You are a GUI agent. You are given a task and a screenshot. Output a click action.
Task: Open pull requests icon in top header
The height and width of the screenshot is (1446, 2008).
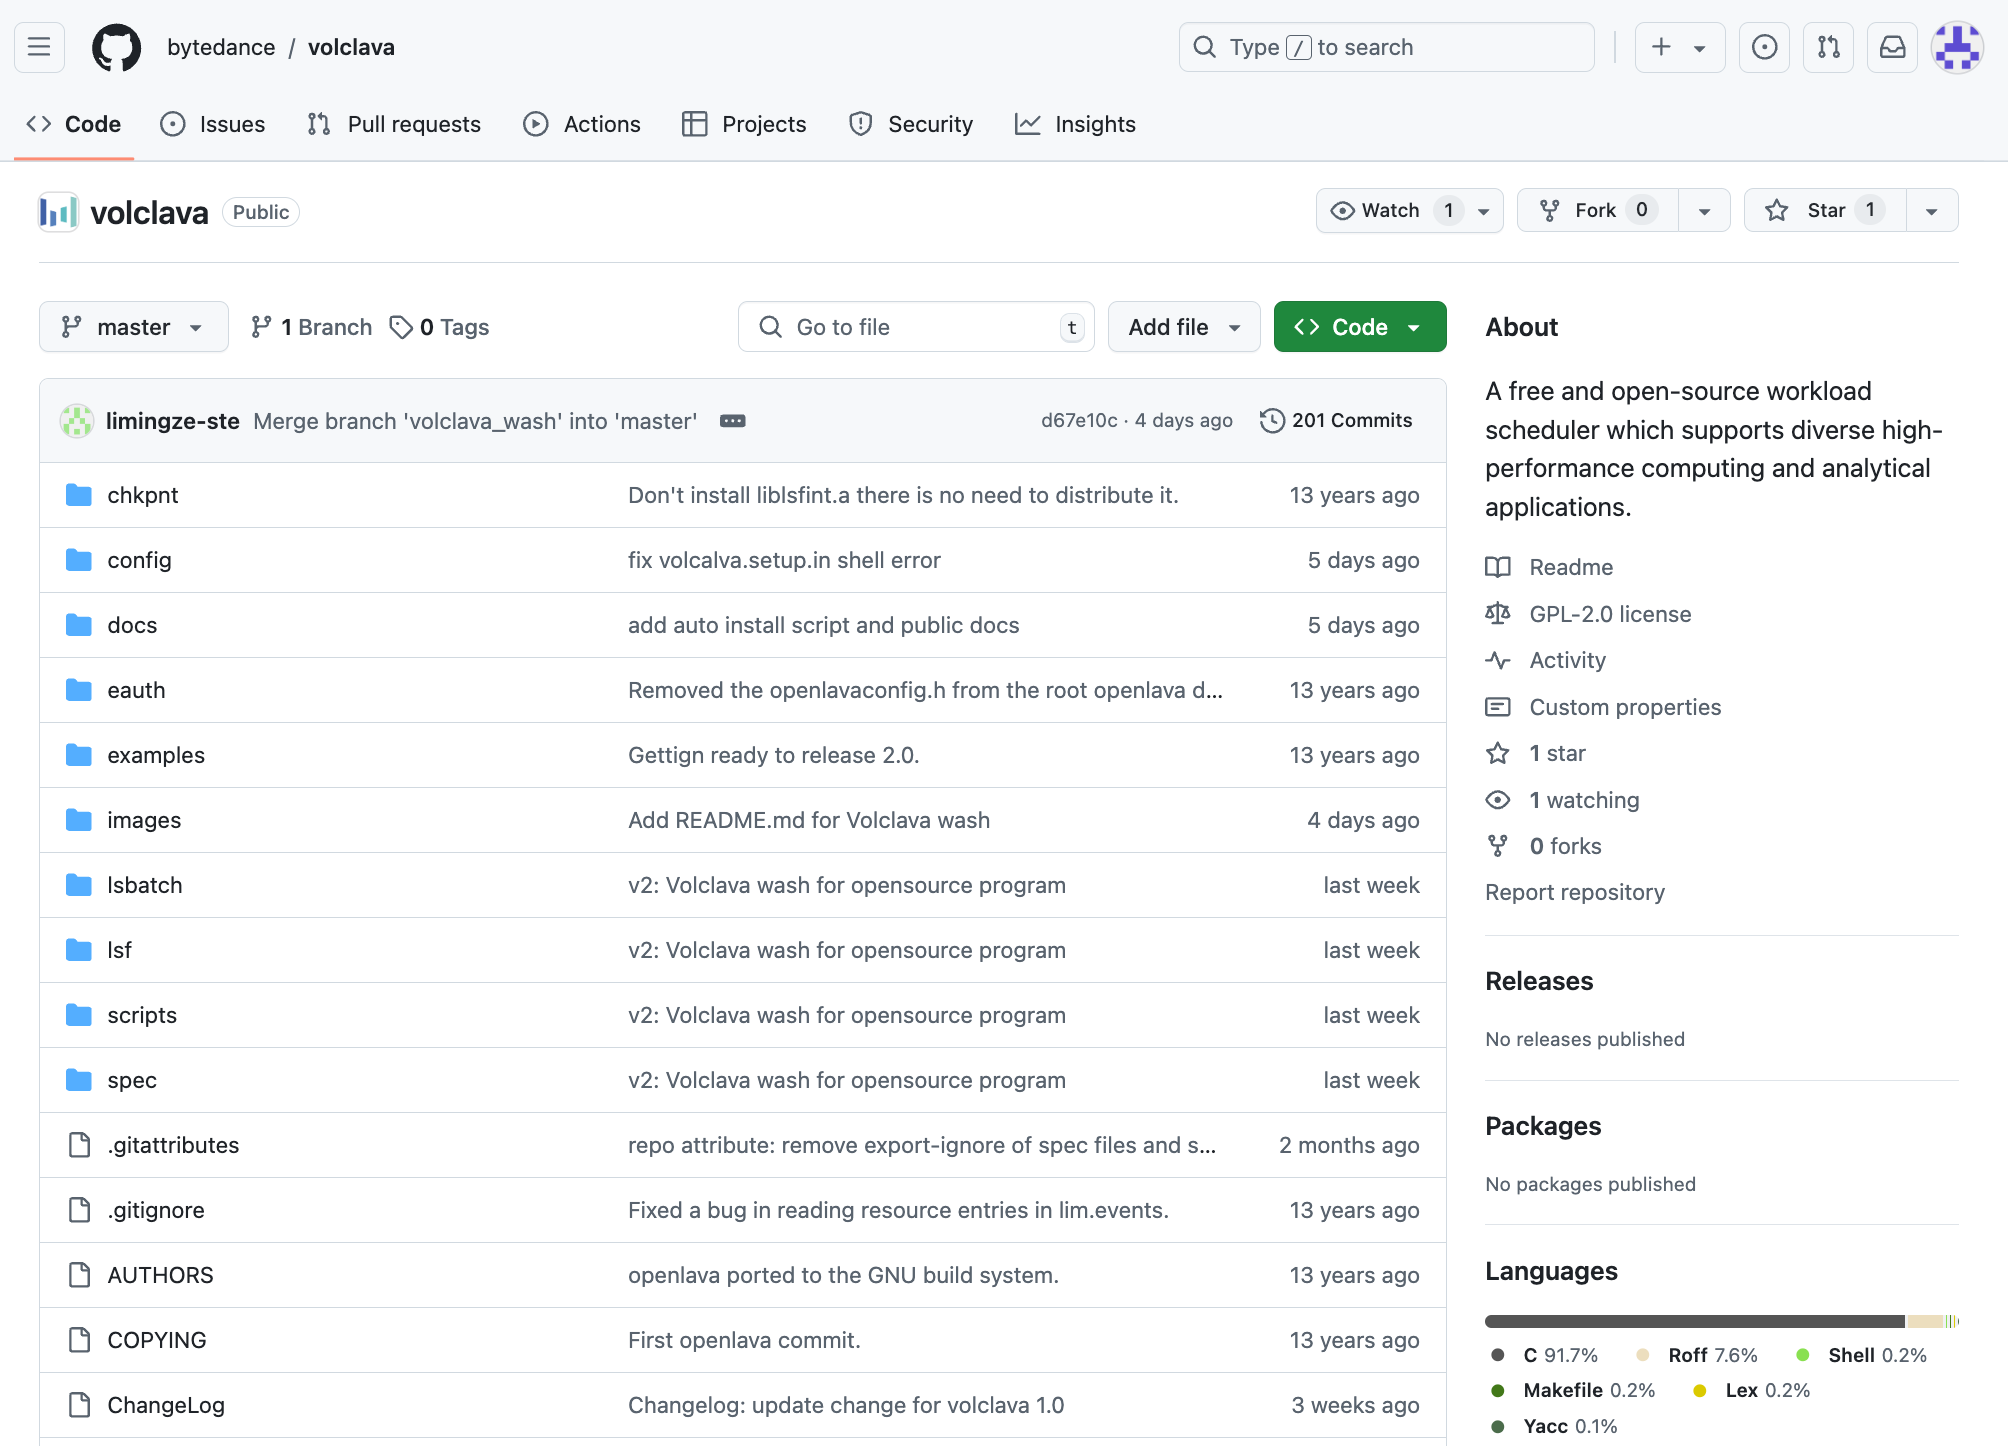(x=1828, y=47)
